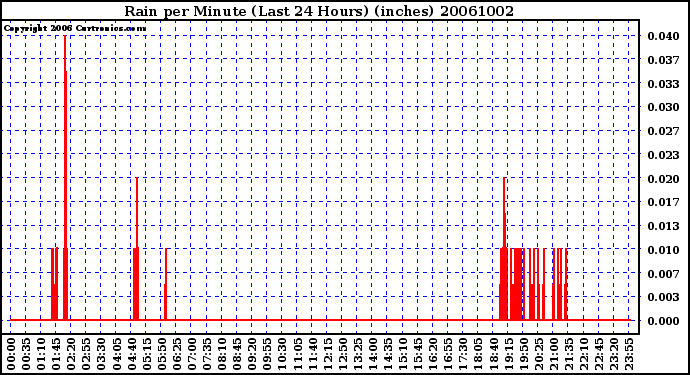Click the 15:10 time label
Image resolution: width=690 pixels, height=375 pixels.
point(402,354)
